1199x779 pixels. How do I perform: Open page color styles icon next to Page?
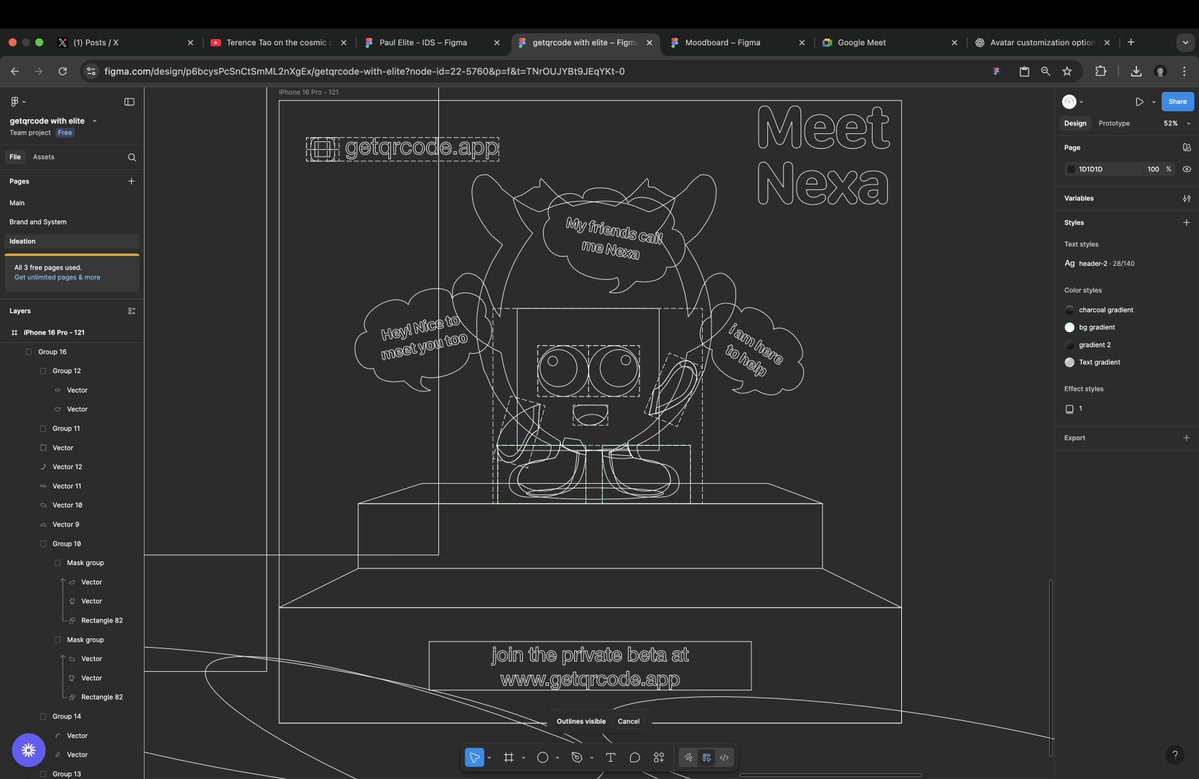point(1187,148)
